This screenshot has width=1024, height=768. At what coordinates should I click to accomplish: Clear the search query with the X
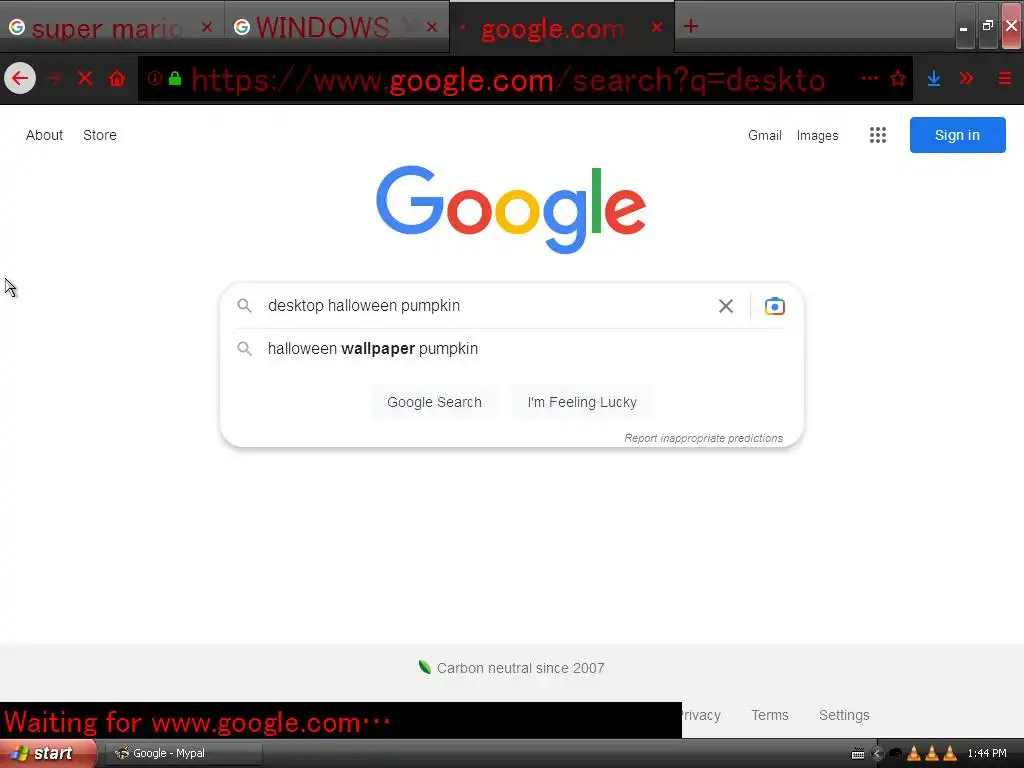pyautogui.click(x=726, y=306)
